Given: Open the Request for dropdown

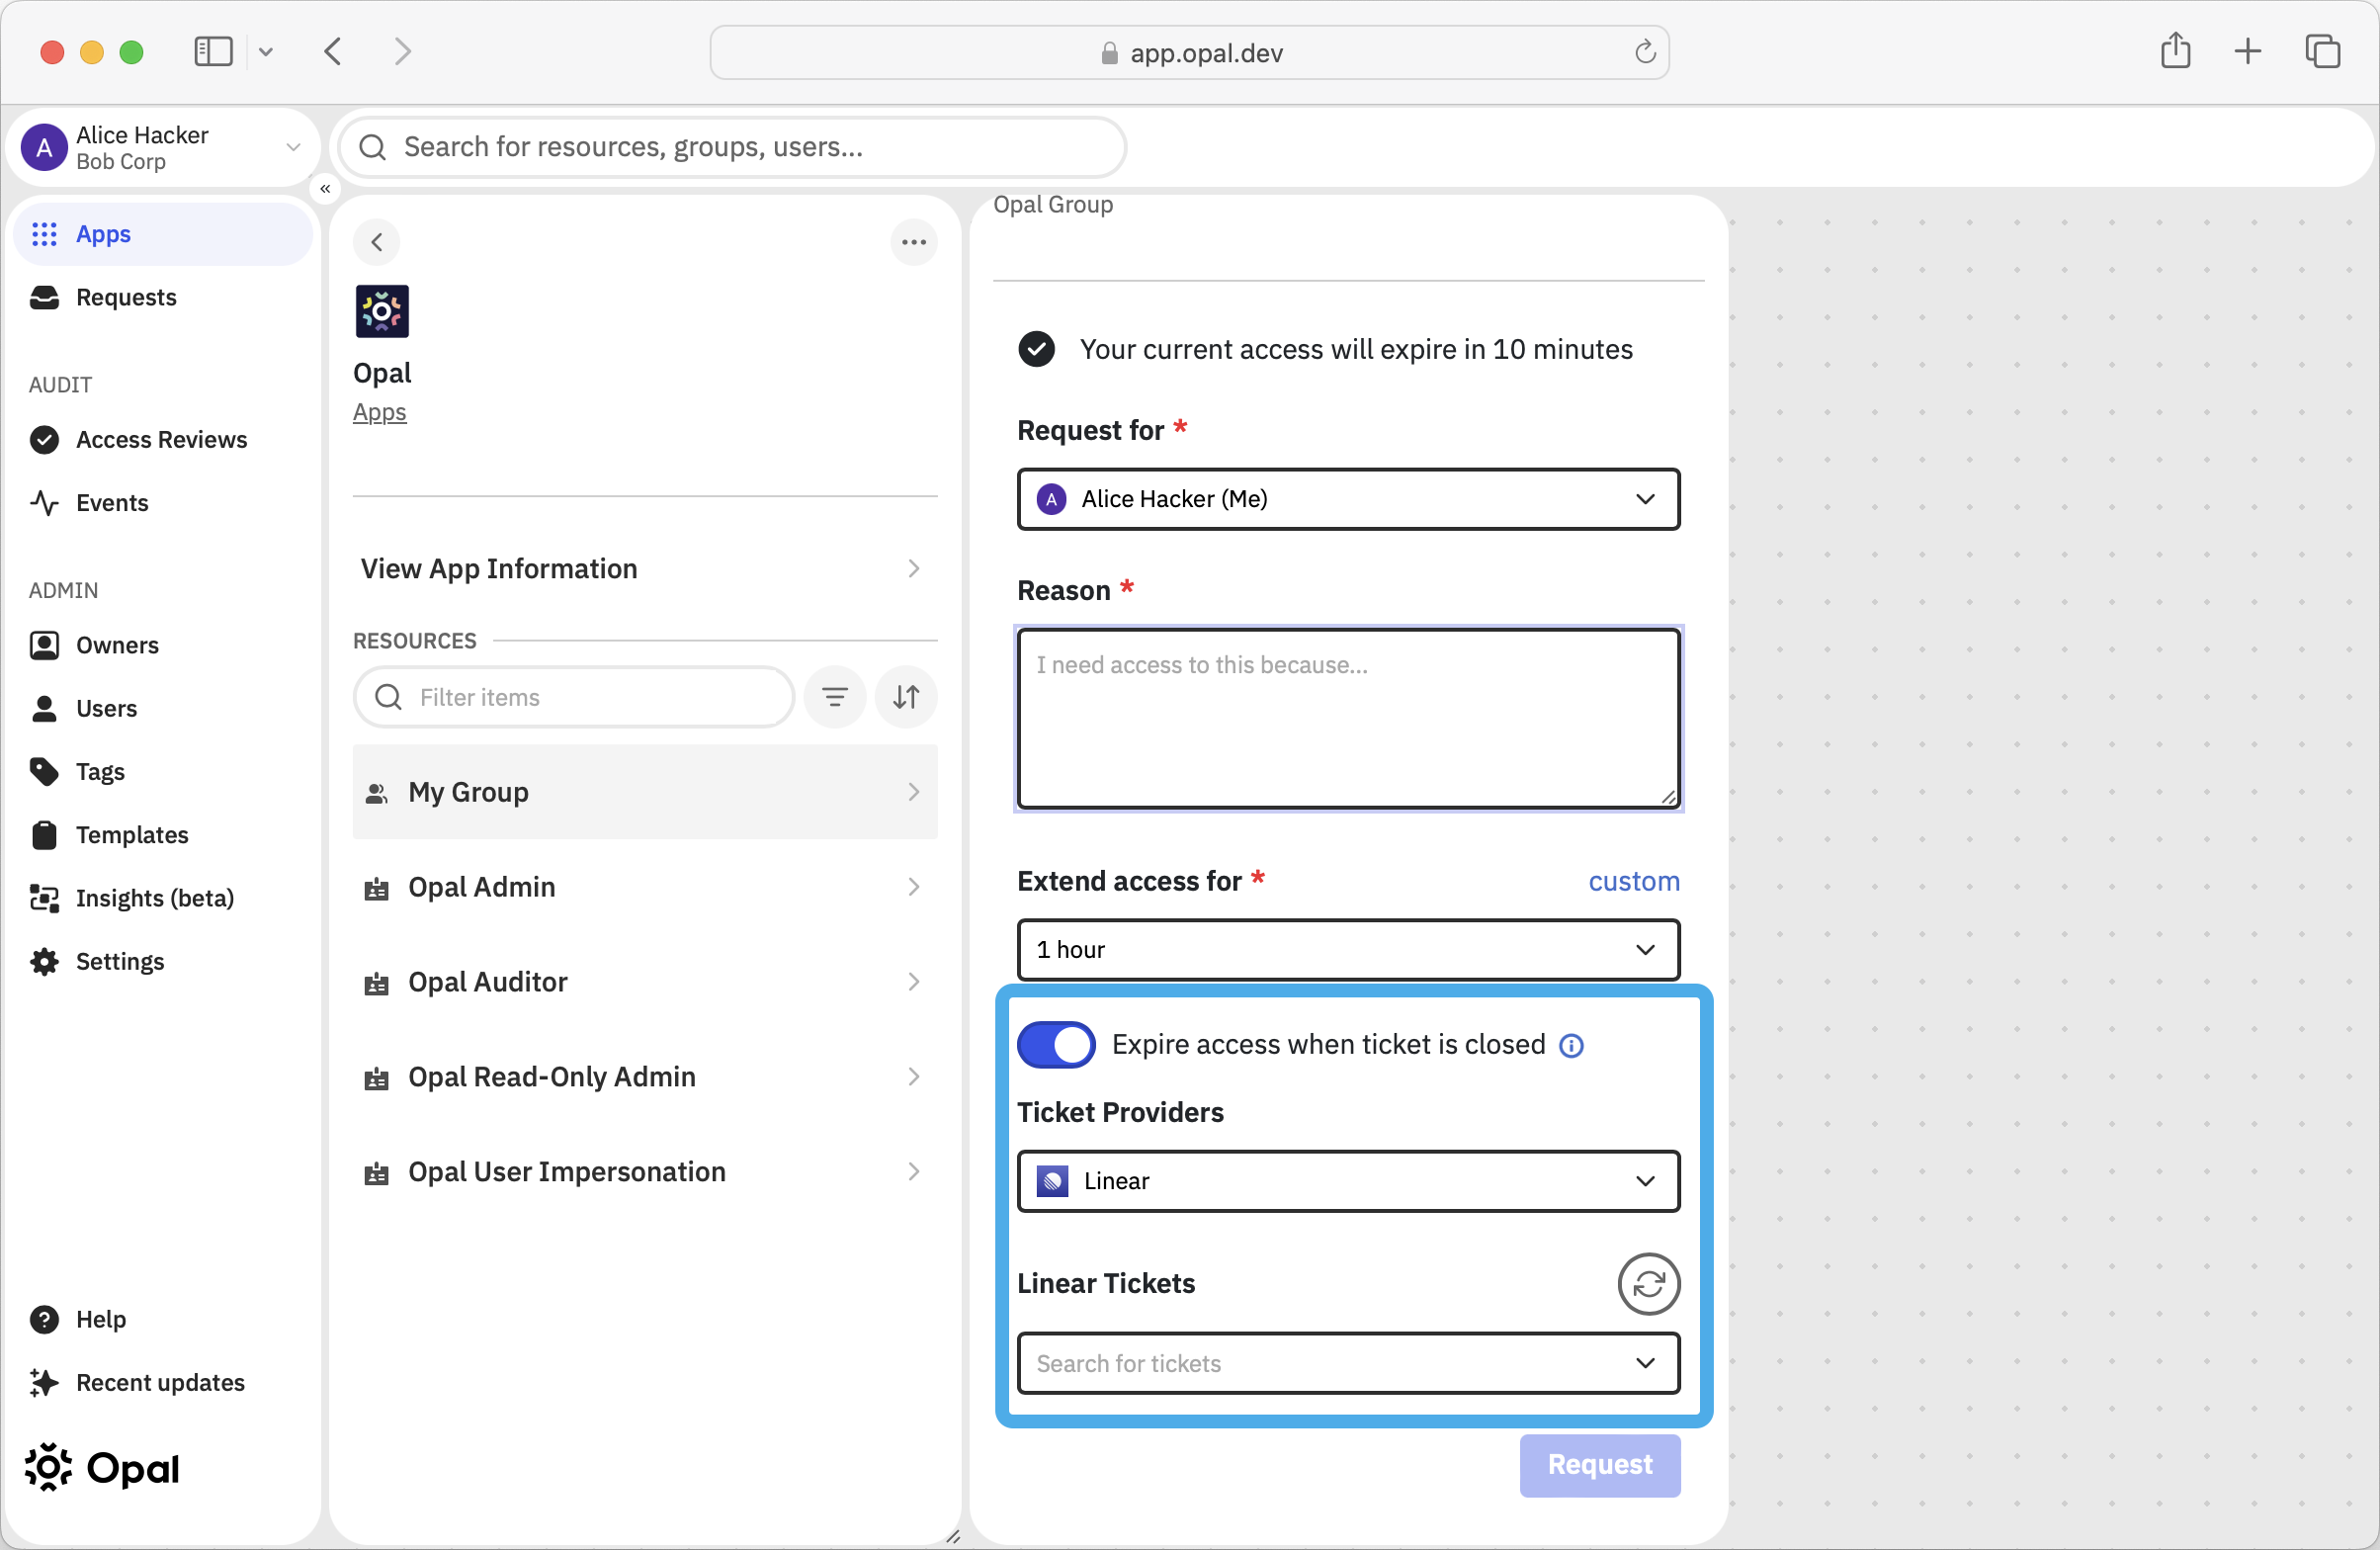Looking at the screenshot, I should 1348,499.
